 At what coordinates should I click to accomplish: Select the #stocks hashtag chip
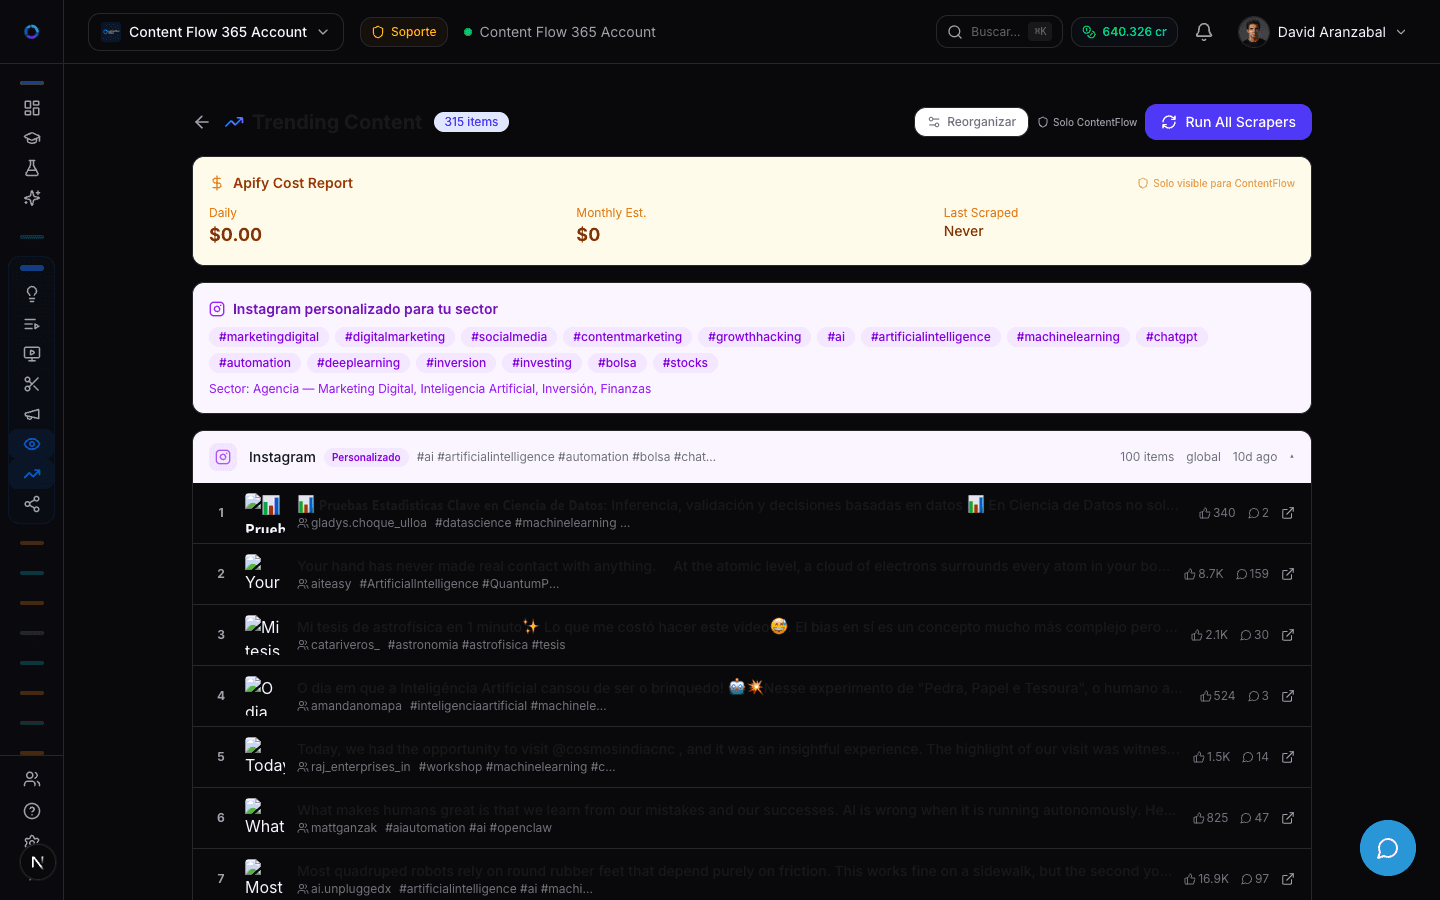pyautogui.click(x=685, y=363)
